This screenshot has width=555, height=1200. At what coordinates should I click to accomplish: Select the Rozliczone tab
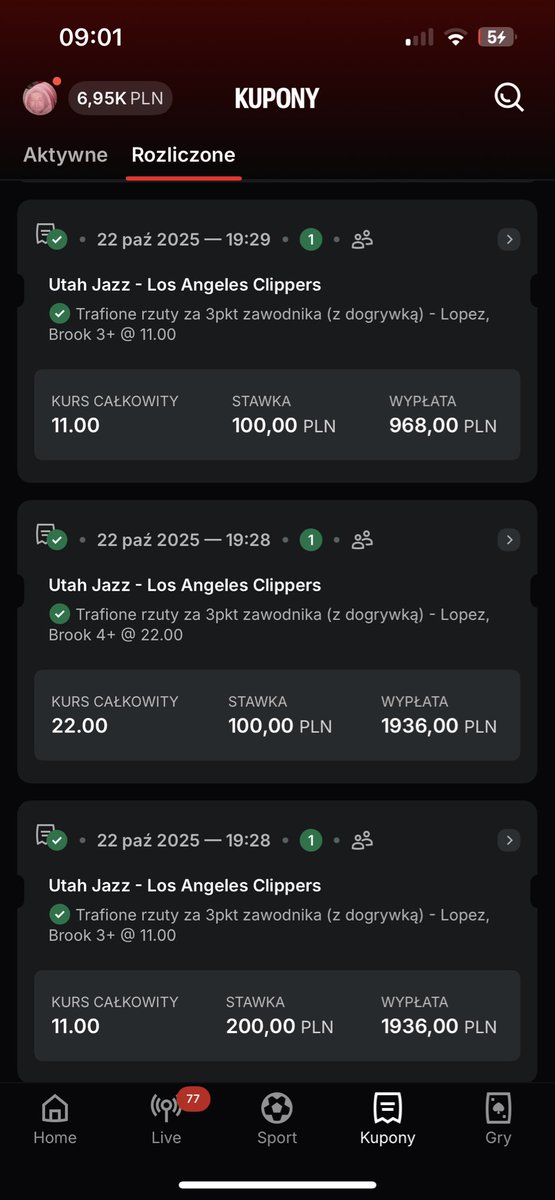tap(184, 155)
